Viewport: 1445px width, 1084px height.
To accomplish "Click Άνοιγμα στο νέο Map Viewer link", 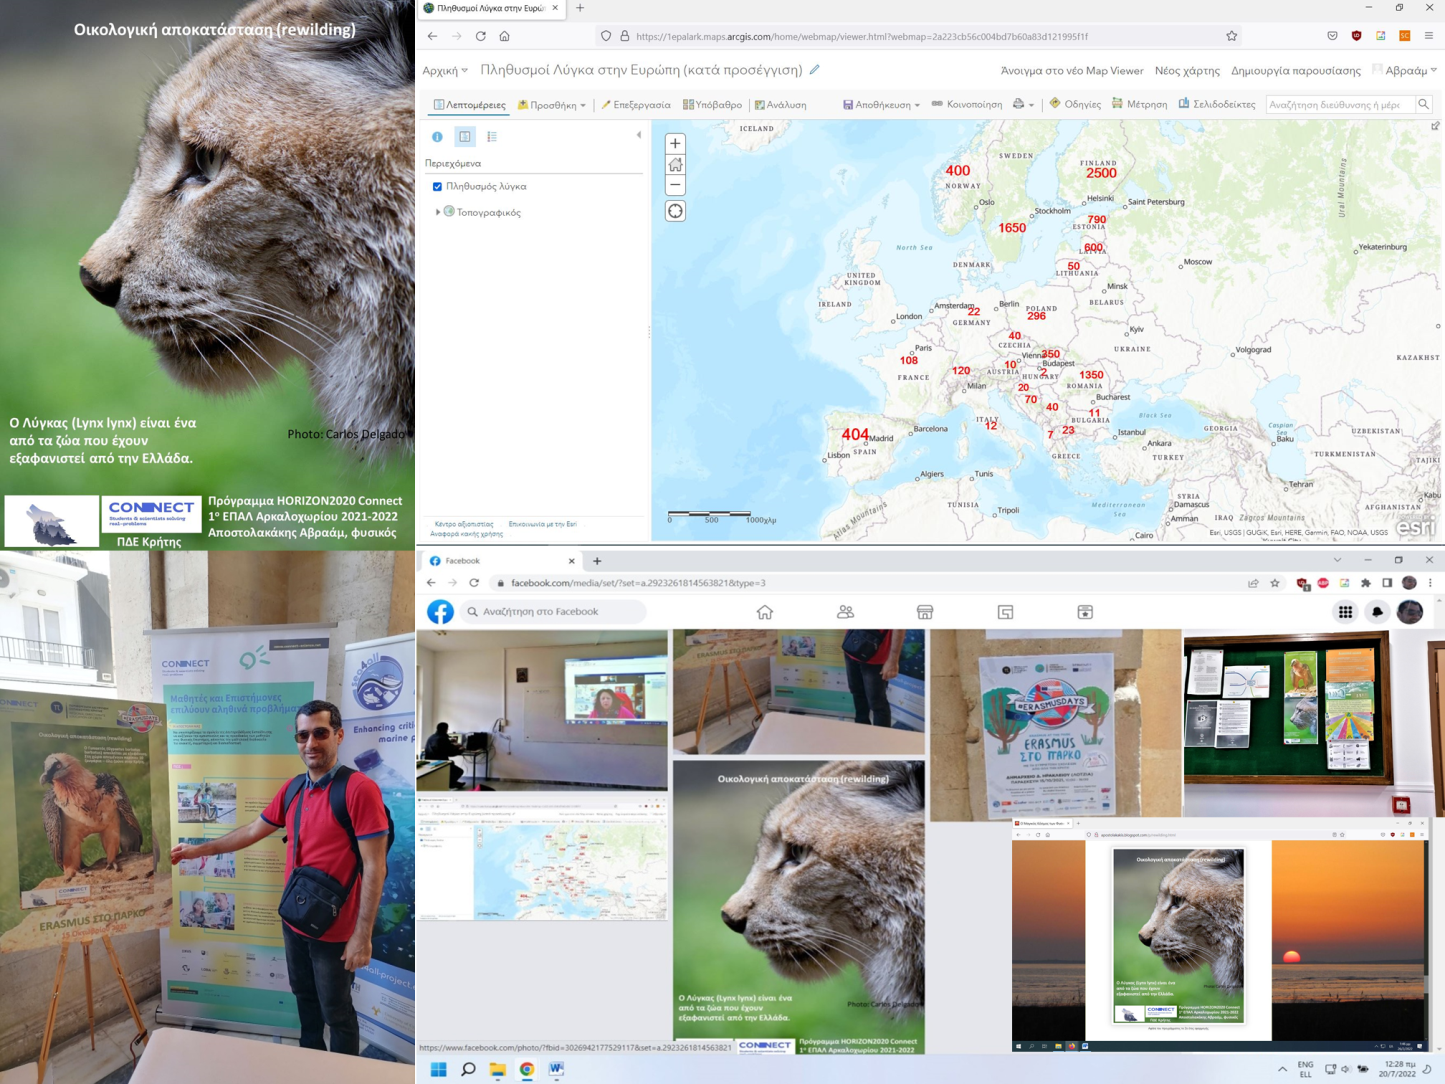I will click(1072, 70).
